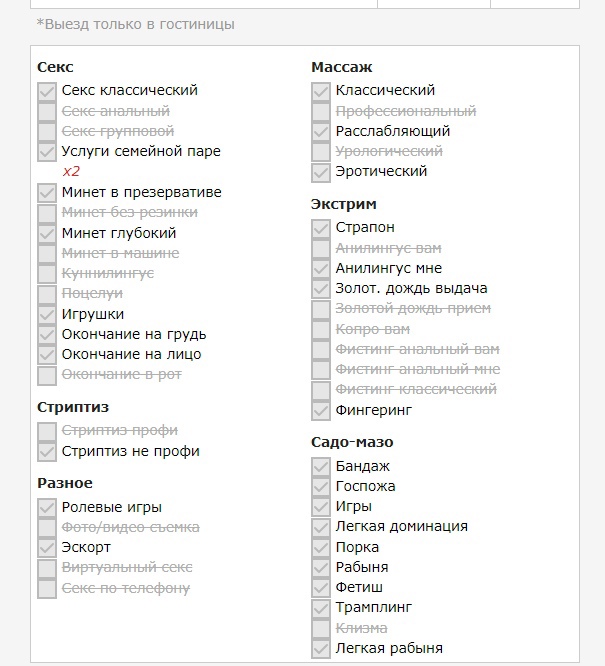Toggle the Массаж 'Классический' checkbox

pyautogui.click(x=320, y=91)
